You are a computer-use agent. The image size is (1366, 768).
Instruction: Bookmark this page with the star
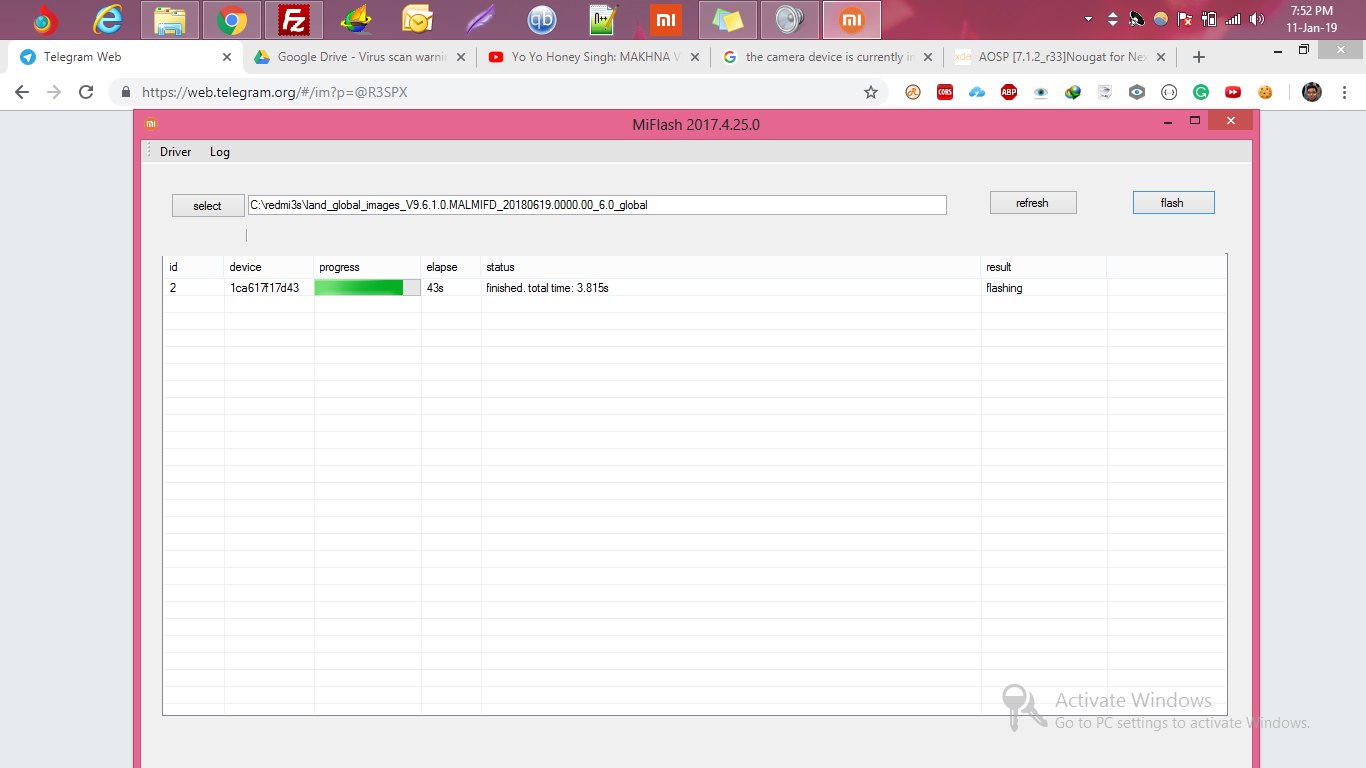click(871, 92)
